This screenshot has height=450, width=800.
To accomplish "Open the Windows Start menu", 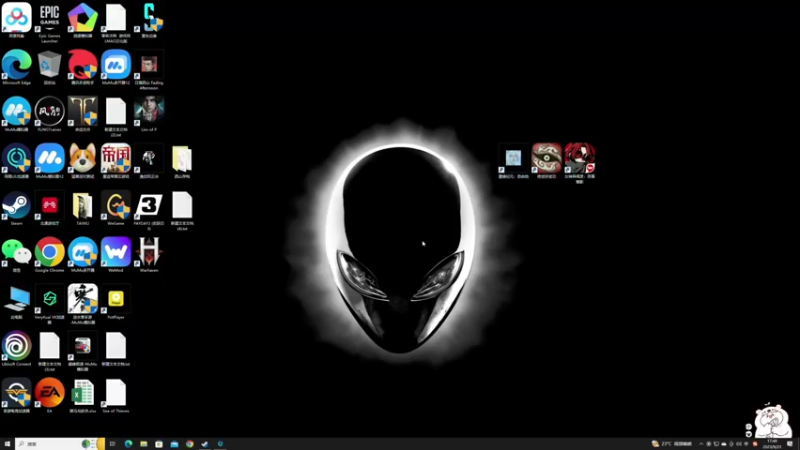I will [7, 444].
